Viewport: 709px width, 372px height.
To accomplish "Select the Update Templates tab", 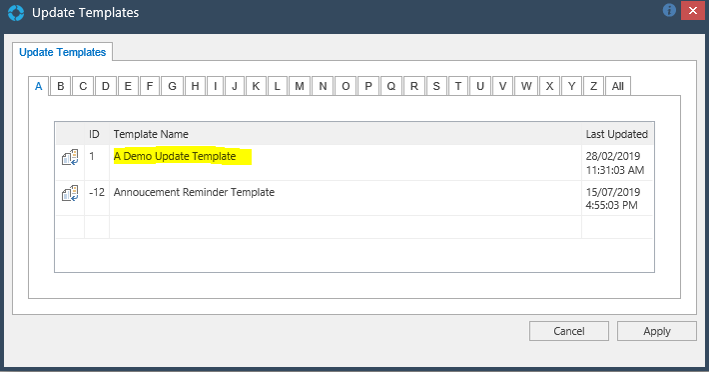I will pos(62,52).
